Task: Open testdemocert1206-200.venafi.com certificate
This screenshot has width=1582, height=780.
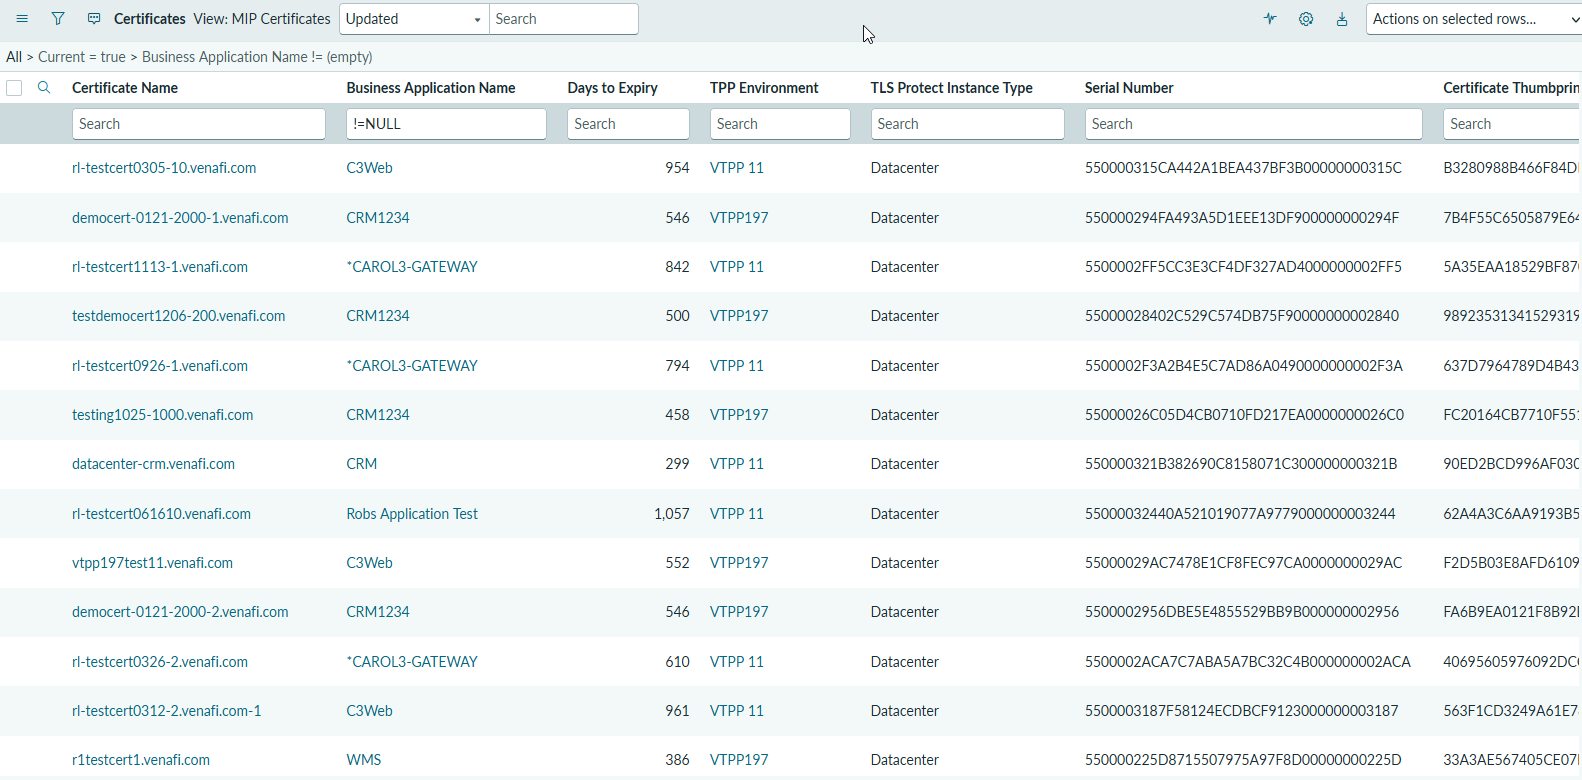Action: (x=178, y=316)
